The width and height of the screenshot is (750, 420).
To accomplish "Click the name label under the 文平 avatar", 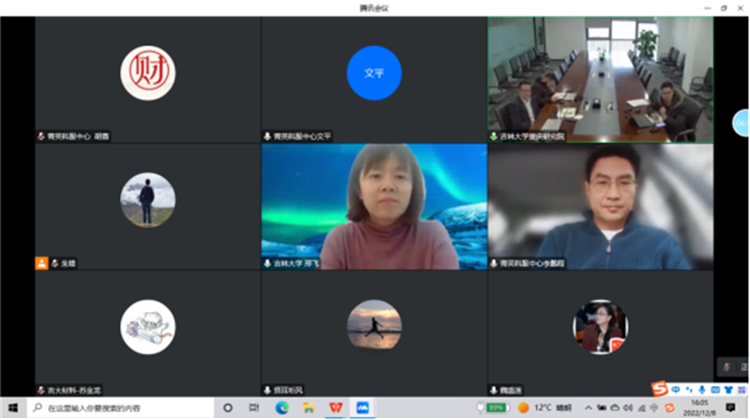I will tap(302, 136).
